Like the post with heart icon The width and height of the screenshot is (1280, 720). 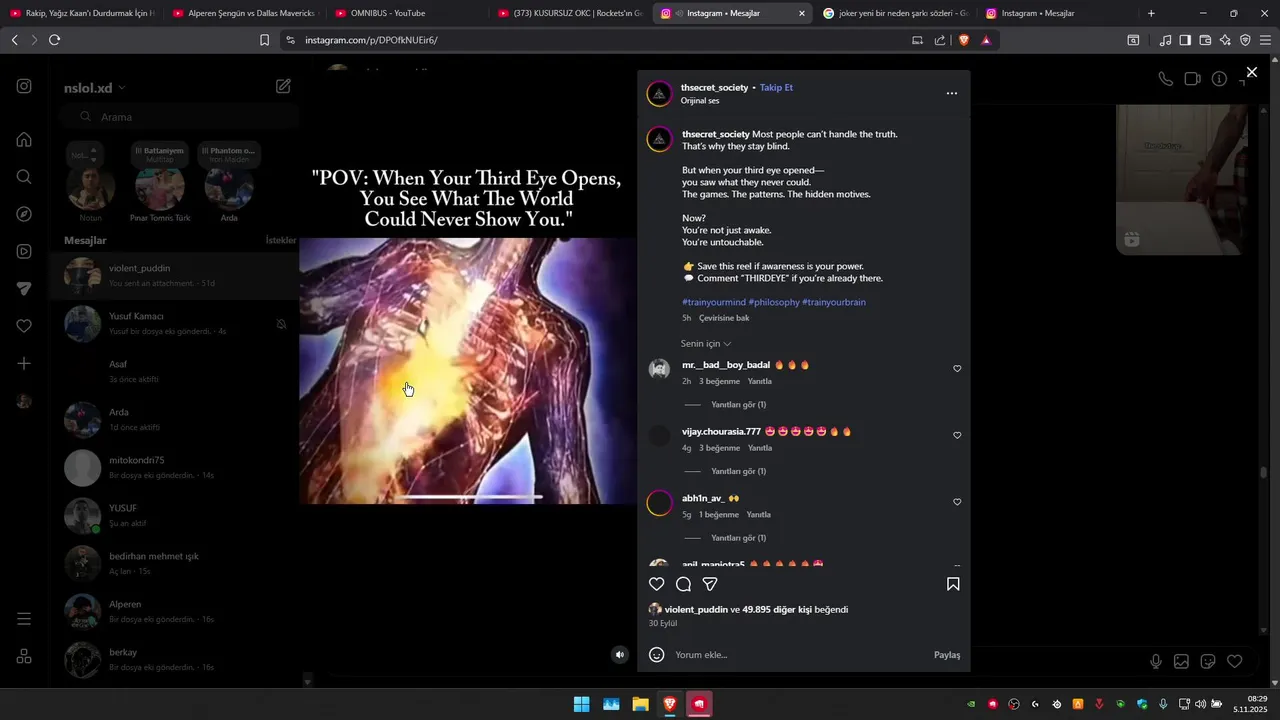pos(657,584)
